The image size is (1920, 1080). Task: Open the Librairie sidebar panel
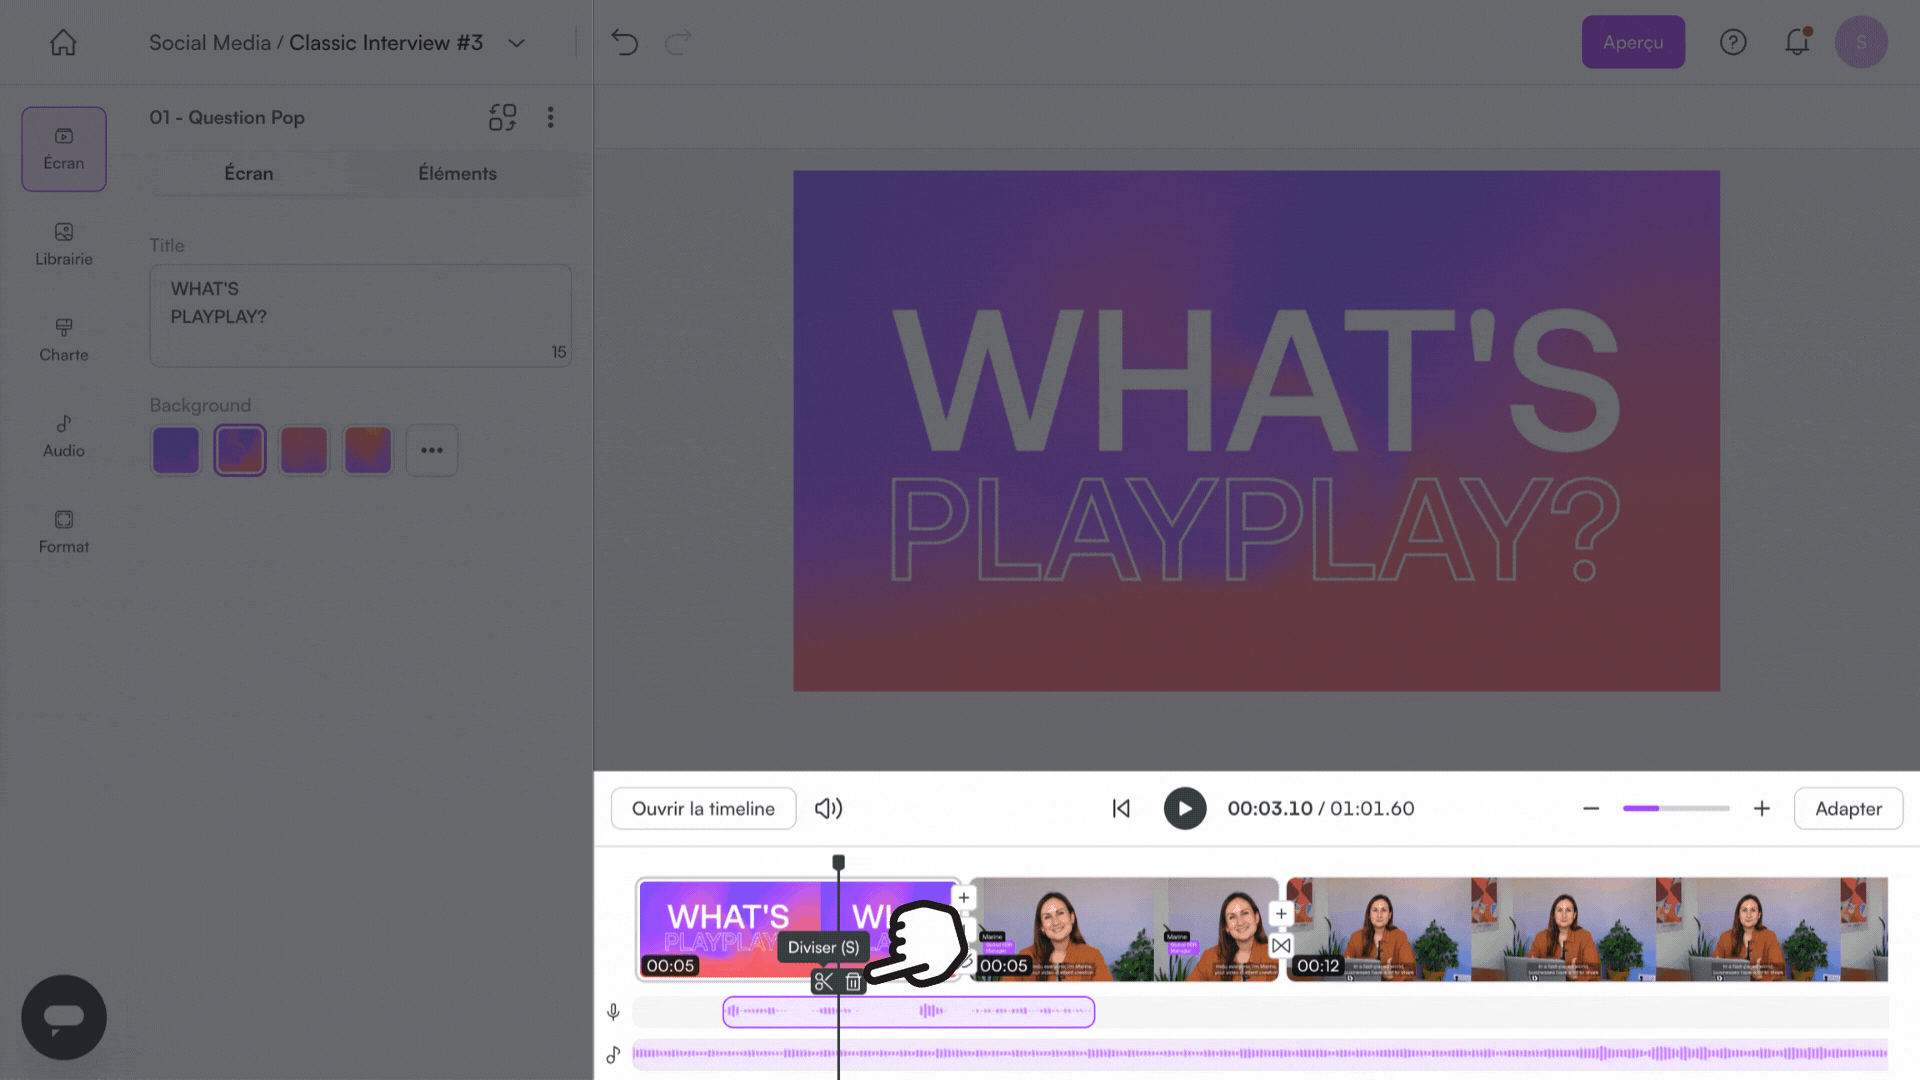(x=64, y=243)
